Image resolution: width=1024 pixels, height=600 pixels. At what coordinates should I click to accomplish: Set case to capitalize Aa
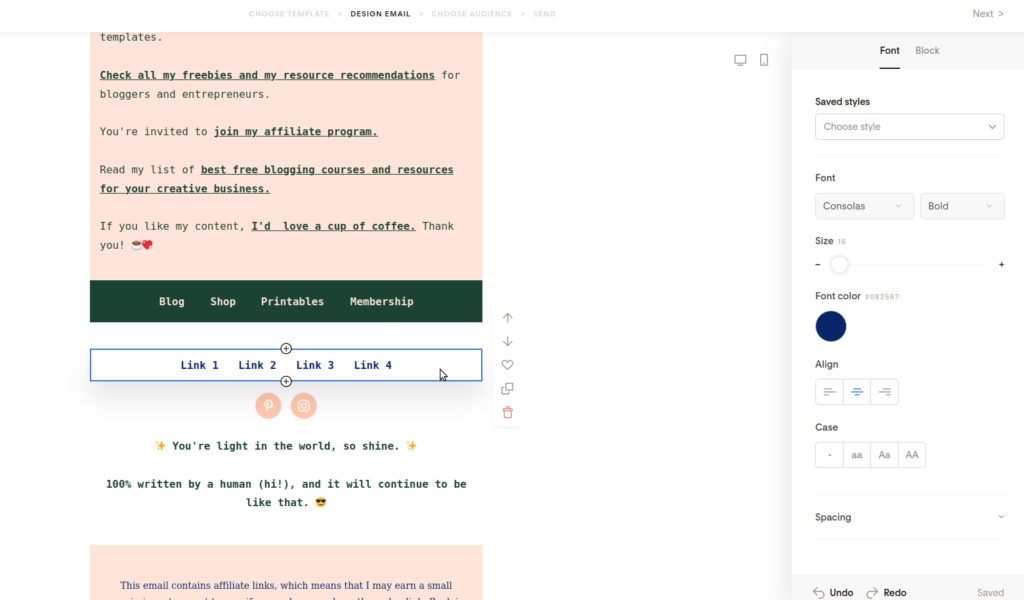(x=884, y=455)
